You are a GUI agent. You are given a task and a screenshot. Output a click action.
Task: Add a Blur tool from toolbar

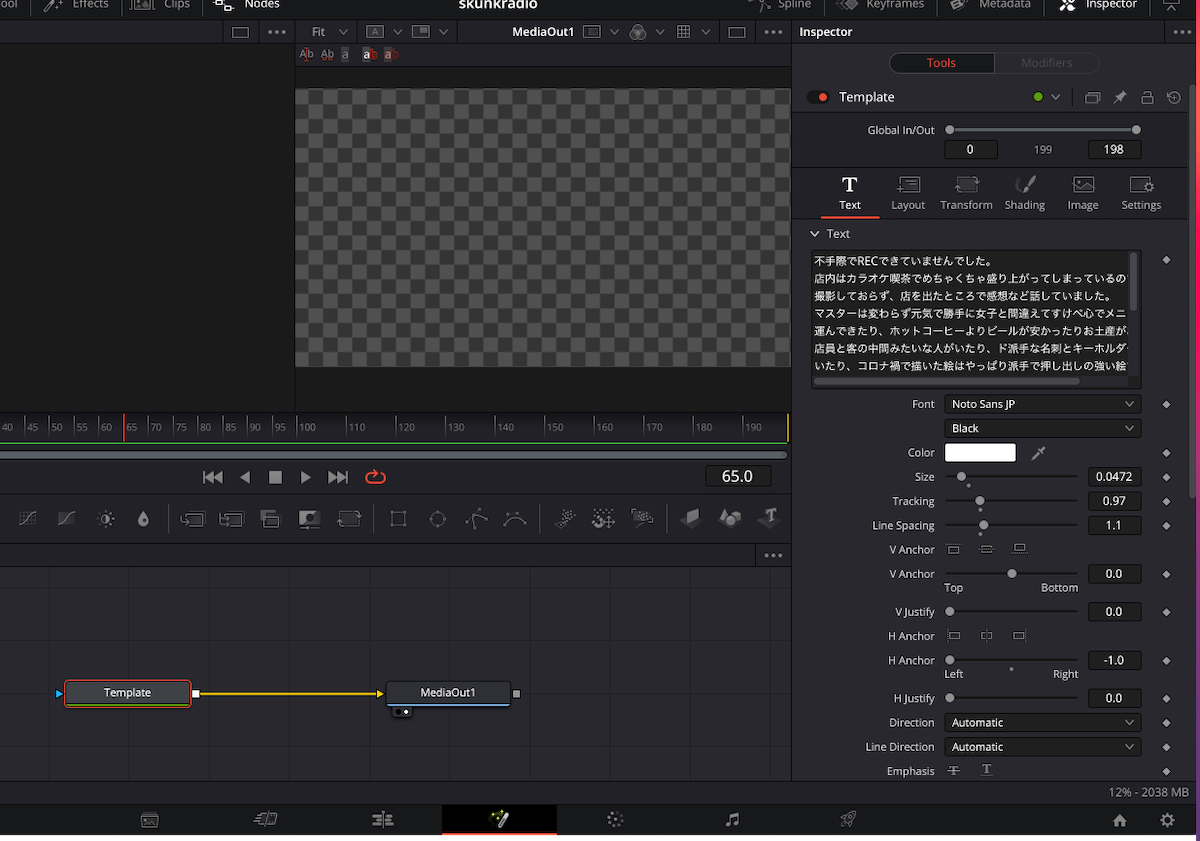(x=143, y=519)
